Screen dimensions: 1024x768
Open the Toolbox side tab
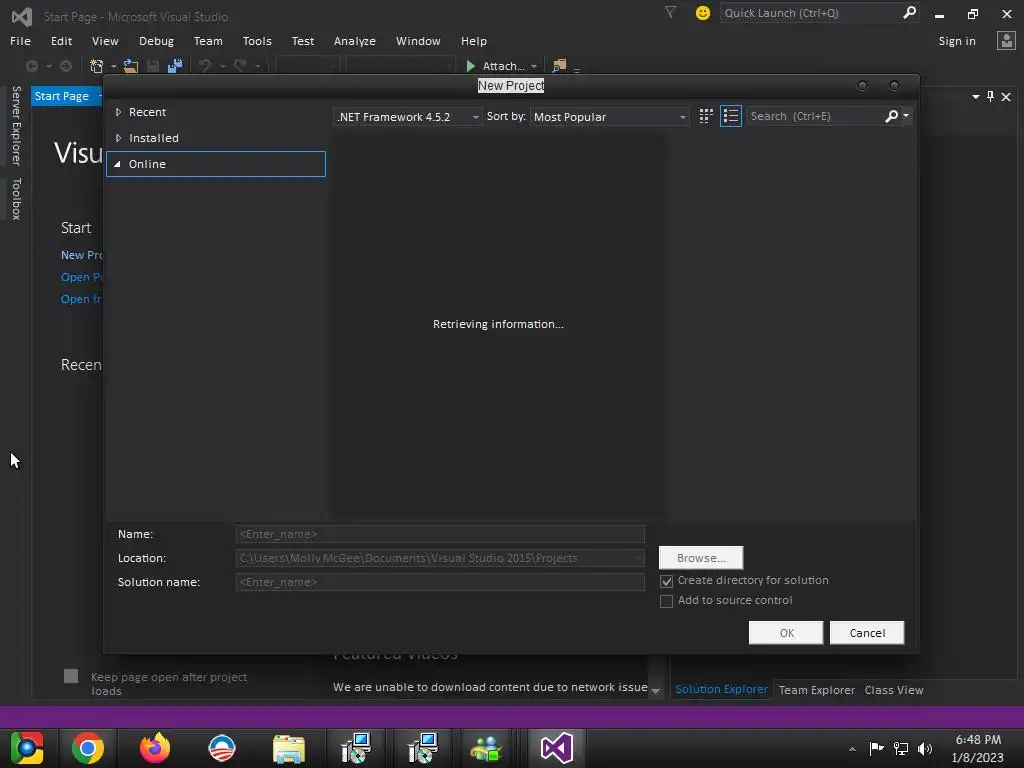click(16, 199)
